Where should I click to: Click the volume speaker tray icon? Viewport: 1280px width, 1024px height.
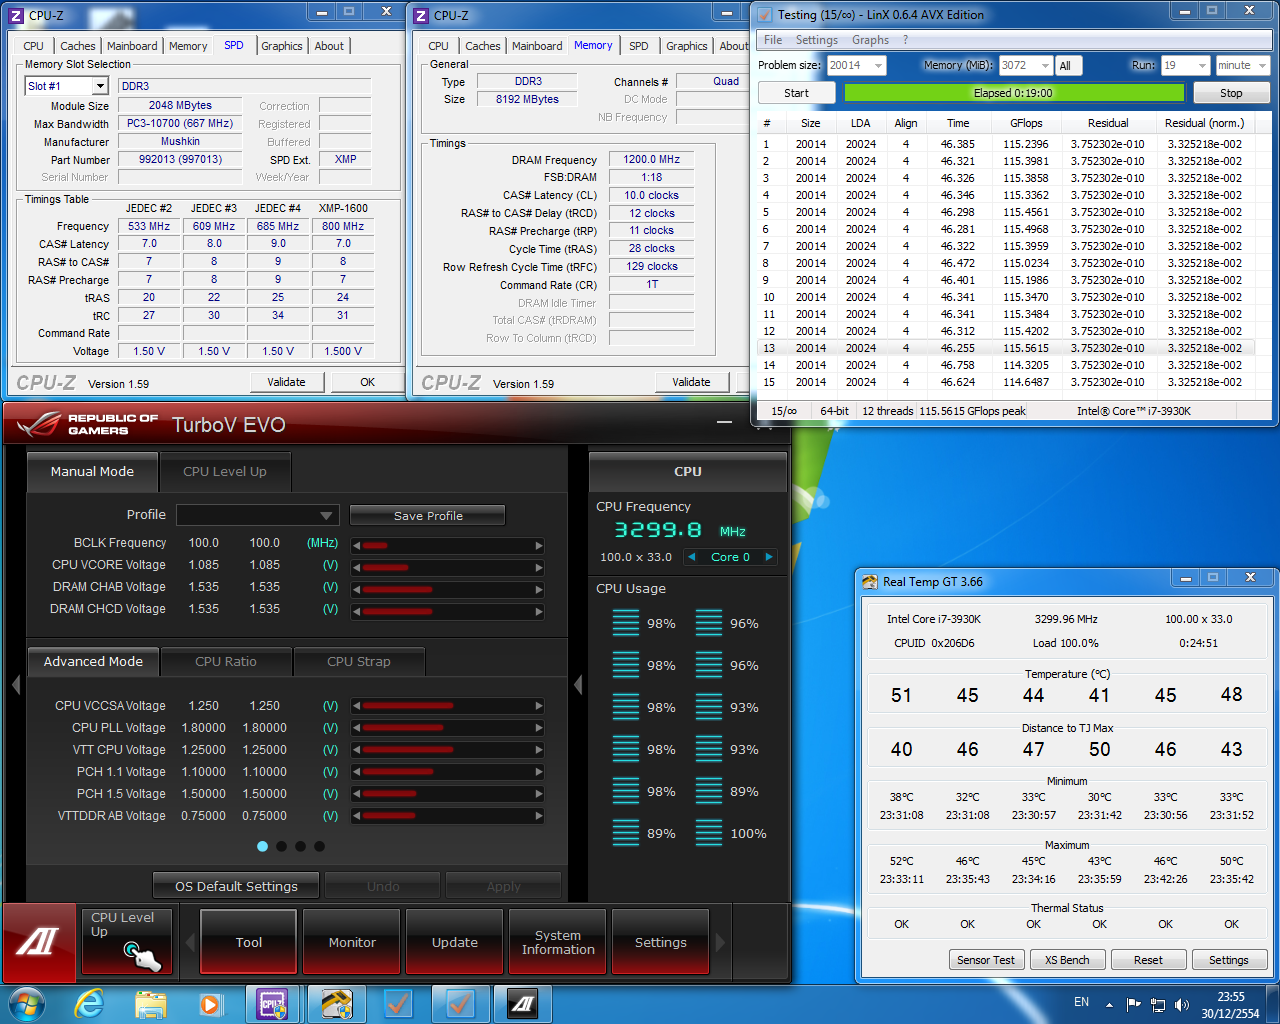click(1182, 1004)
